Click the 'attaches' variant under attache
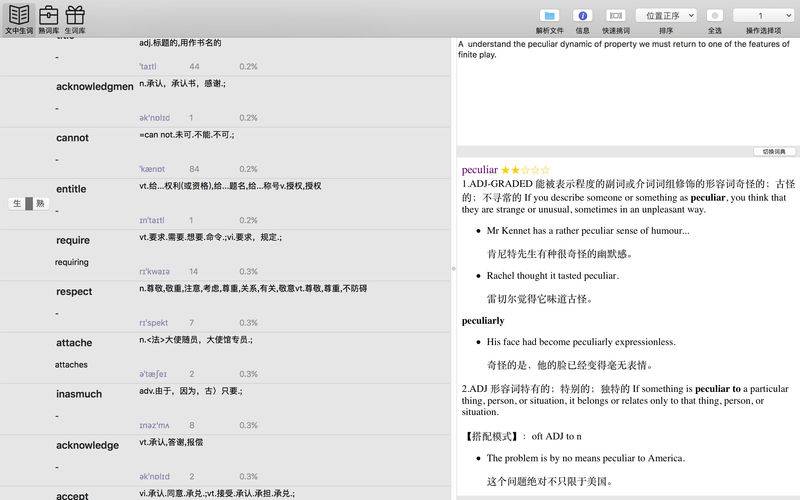 click(71, 365)
